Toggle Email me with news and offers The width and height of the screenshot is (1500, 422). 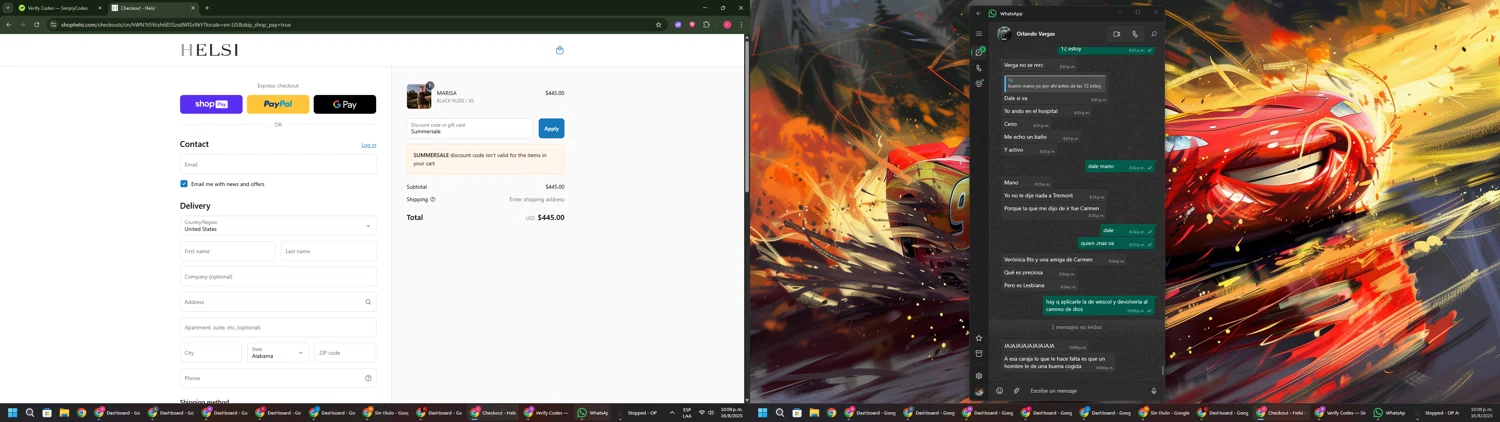tap(184, 184)
